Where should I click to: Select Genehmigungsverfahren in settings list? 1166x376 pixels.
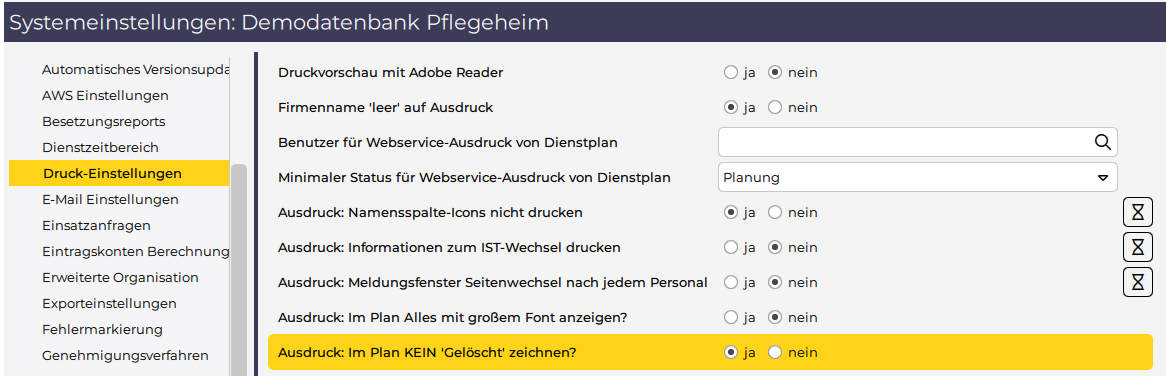125,355
